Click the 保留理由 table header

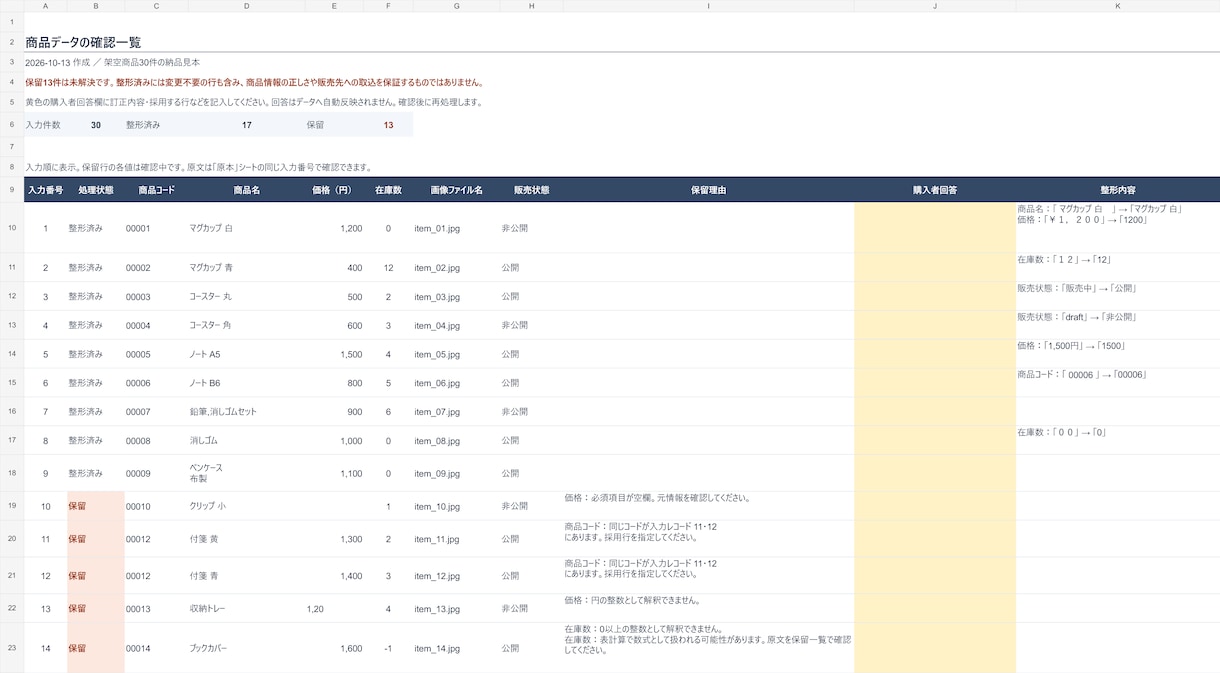[x=708, y=189]
